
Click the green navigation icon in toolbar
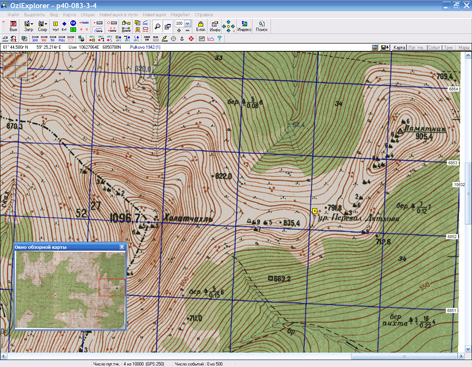point(73,29)
